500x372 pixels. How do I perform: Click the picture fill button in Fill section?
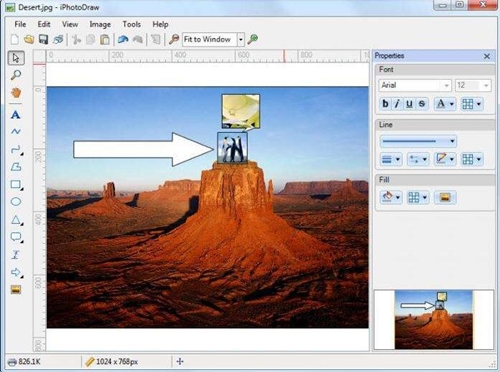(445, 197)
